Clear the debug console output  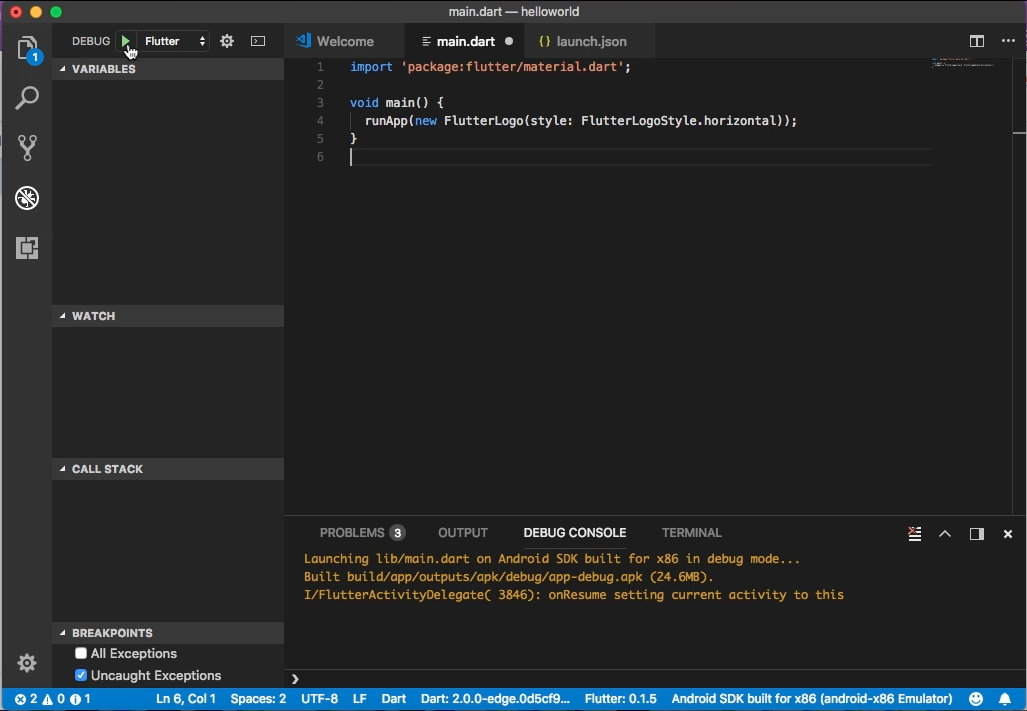914,534
